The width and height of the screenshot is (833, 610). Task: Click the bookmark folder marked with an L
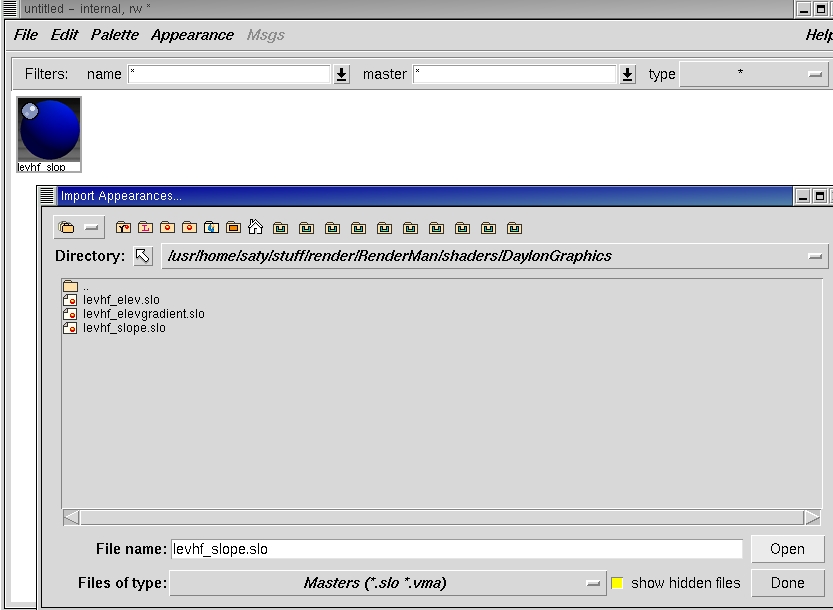tap(145, 227)
